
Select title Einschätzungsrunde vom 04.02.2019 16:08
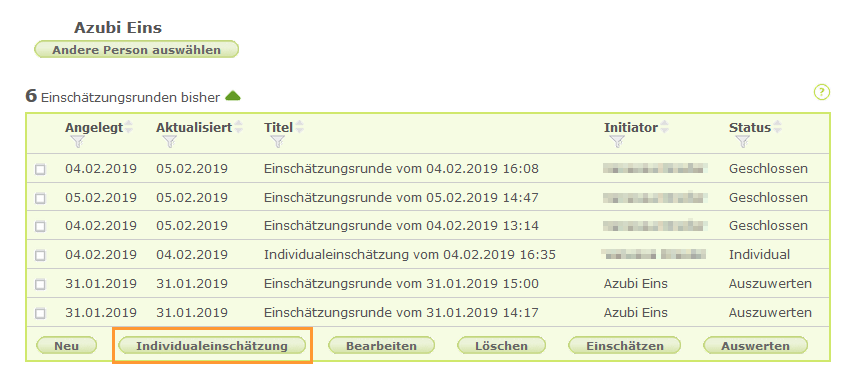401,169
